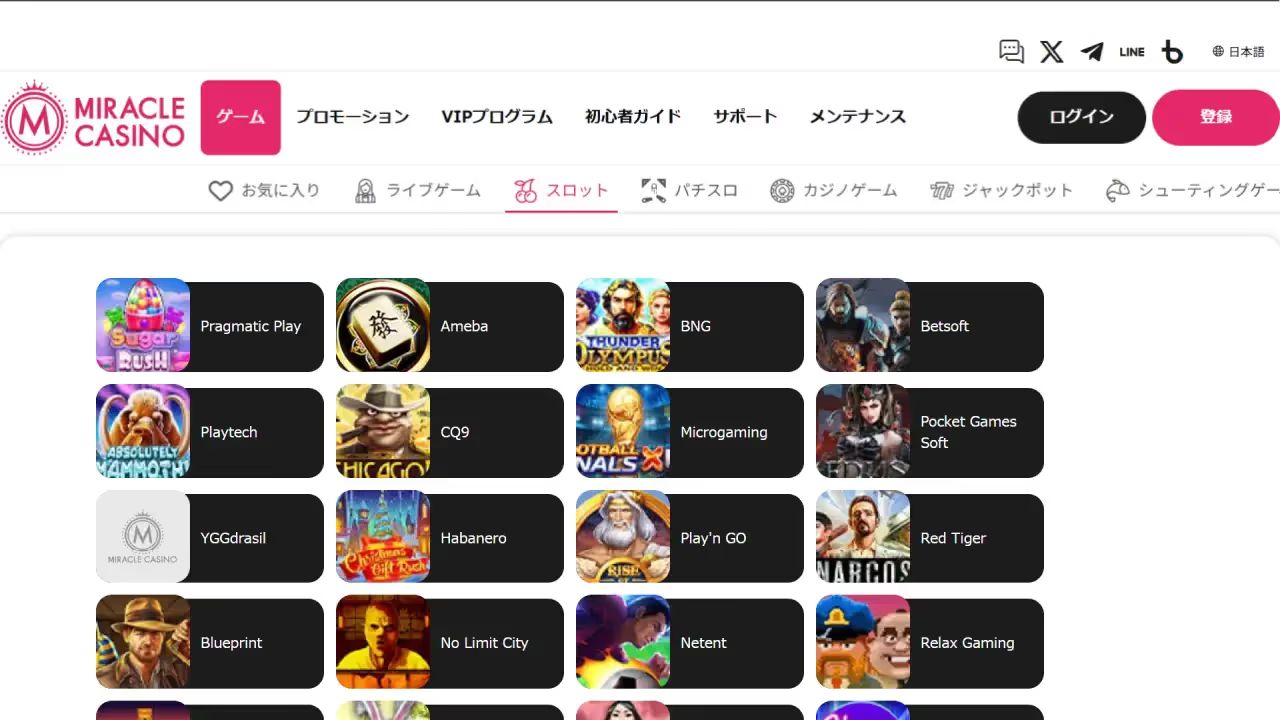Screen dimensions: 1280x720
Task: Click the Miracle Casino logo
Action: coord(95,118)
